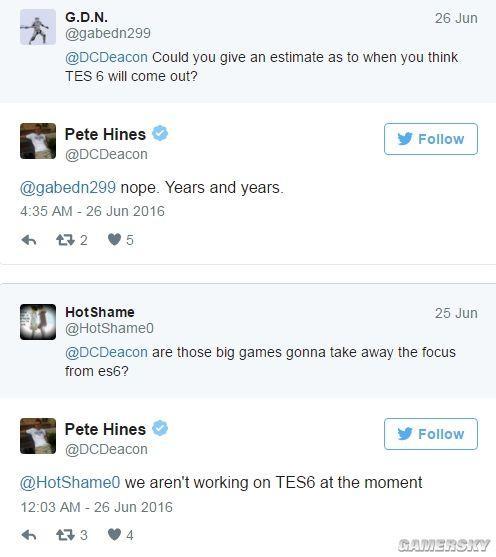Reply to the "aren't working on TES6" tweet

click(29, 535)
